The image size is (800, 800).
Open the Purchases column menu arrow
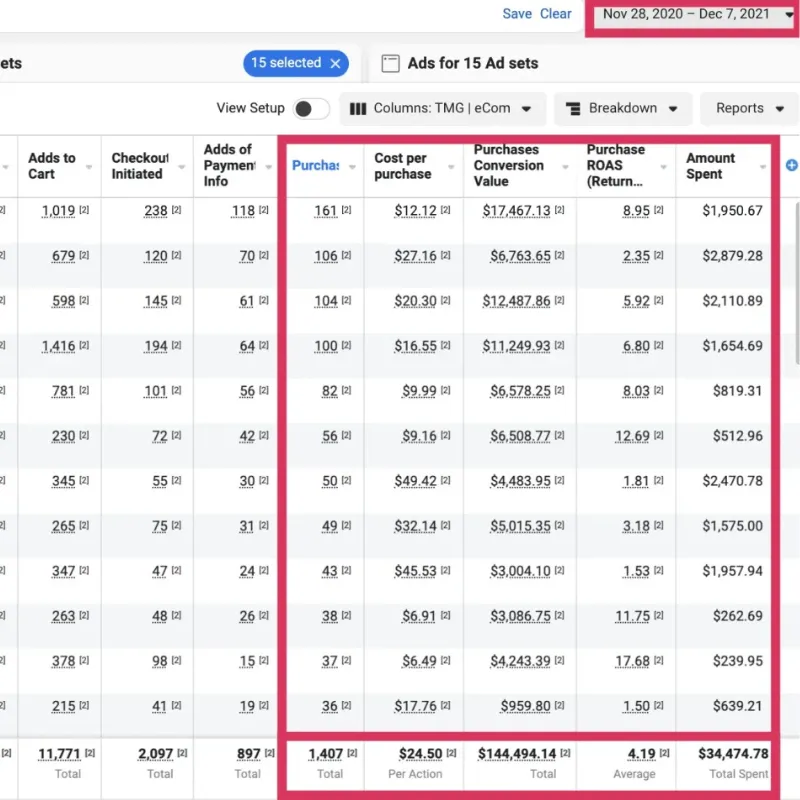point(352,167)
